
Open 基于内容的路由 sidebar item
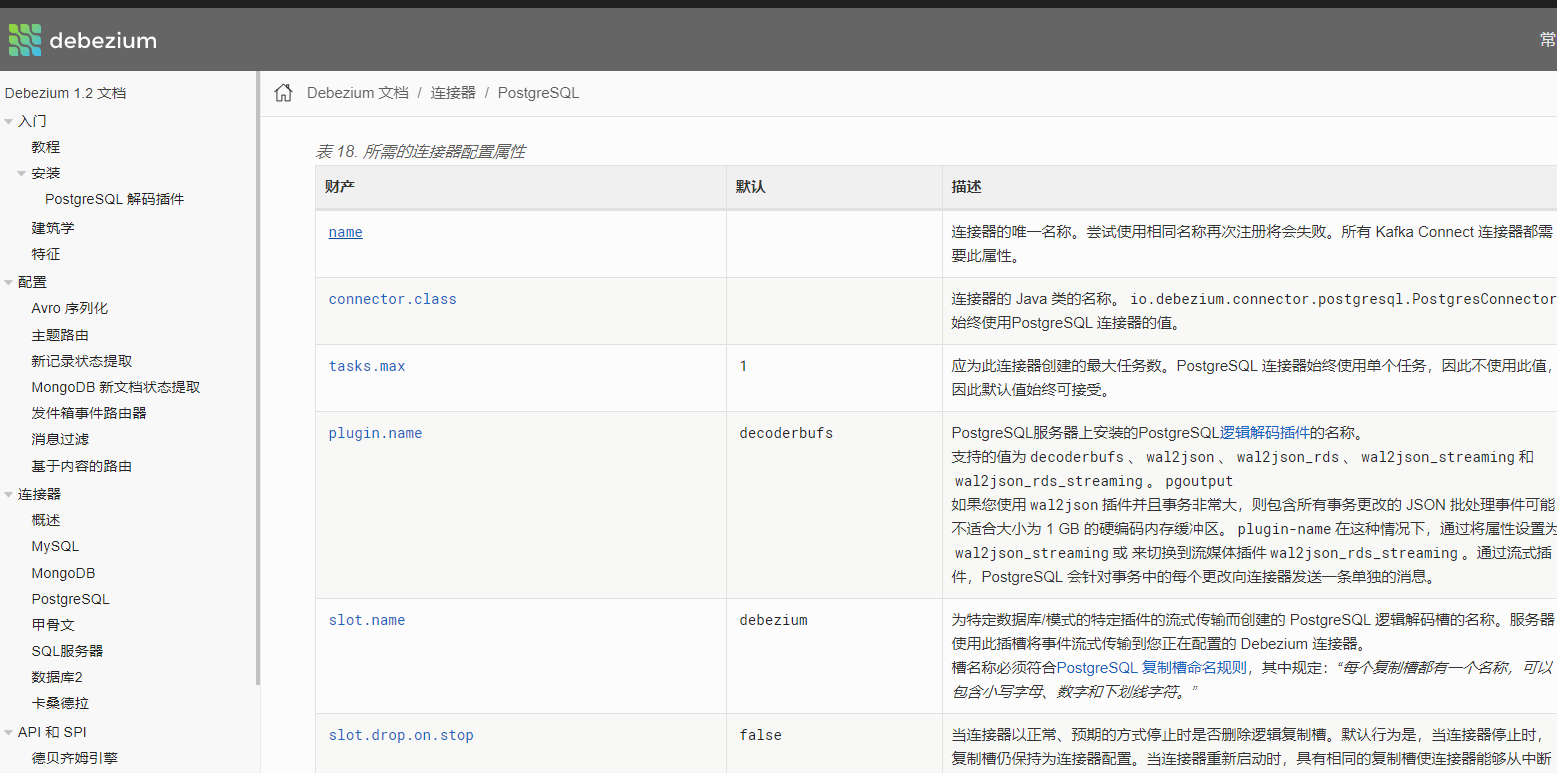tap(82, 466)
